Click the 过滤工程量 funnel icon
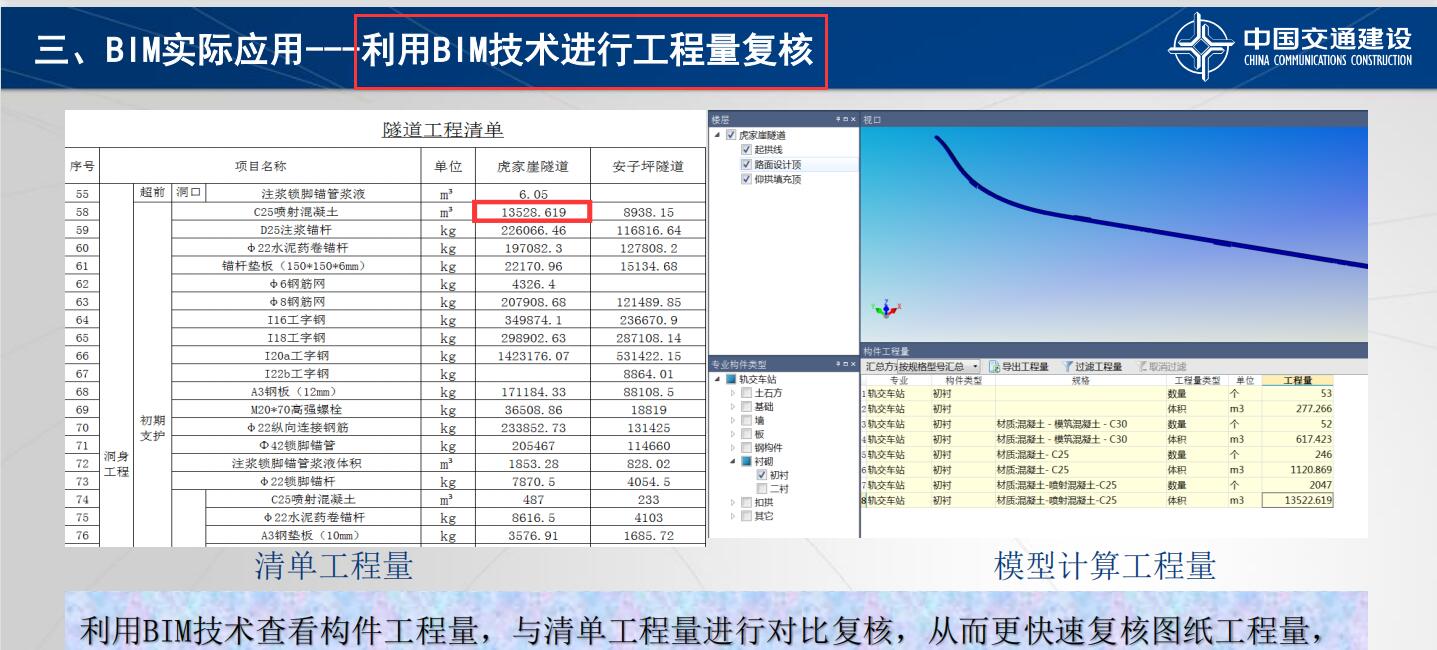 click(x=1068, y=367)
